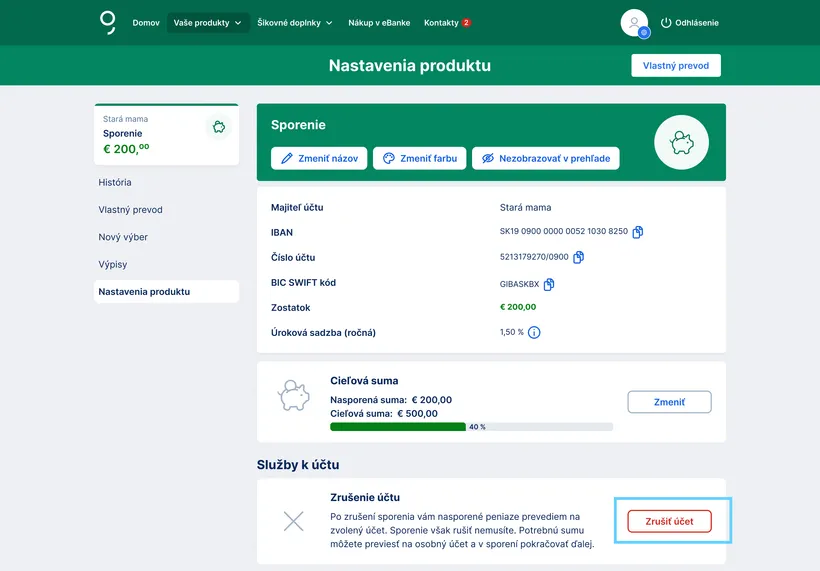Click the notification badge on Kontakty
Viewport: 820px width, 571px height.
click(x=466, y=22)
